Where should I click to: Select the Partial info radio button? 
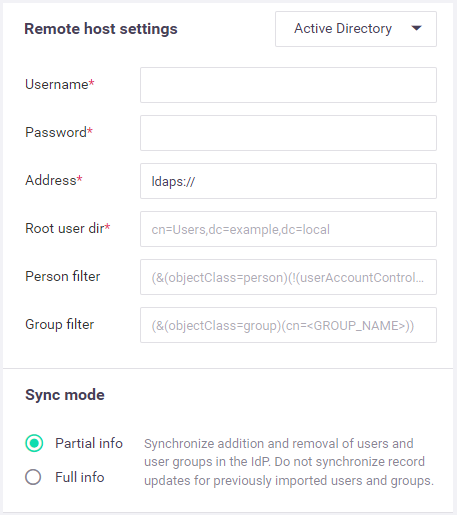click(x=34, y=443)
